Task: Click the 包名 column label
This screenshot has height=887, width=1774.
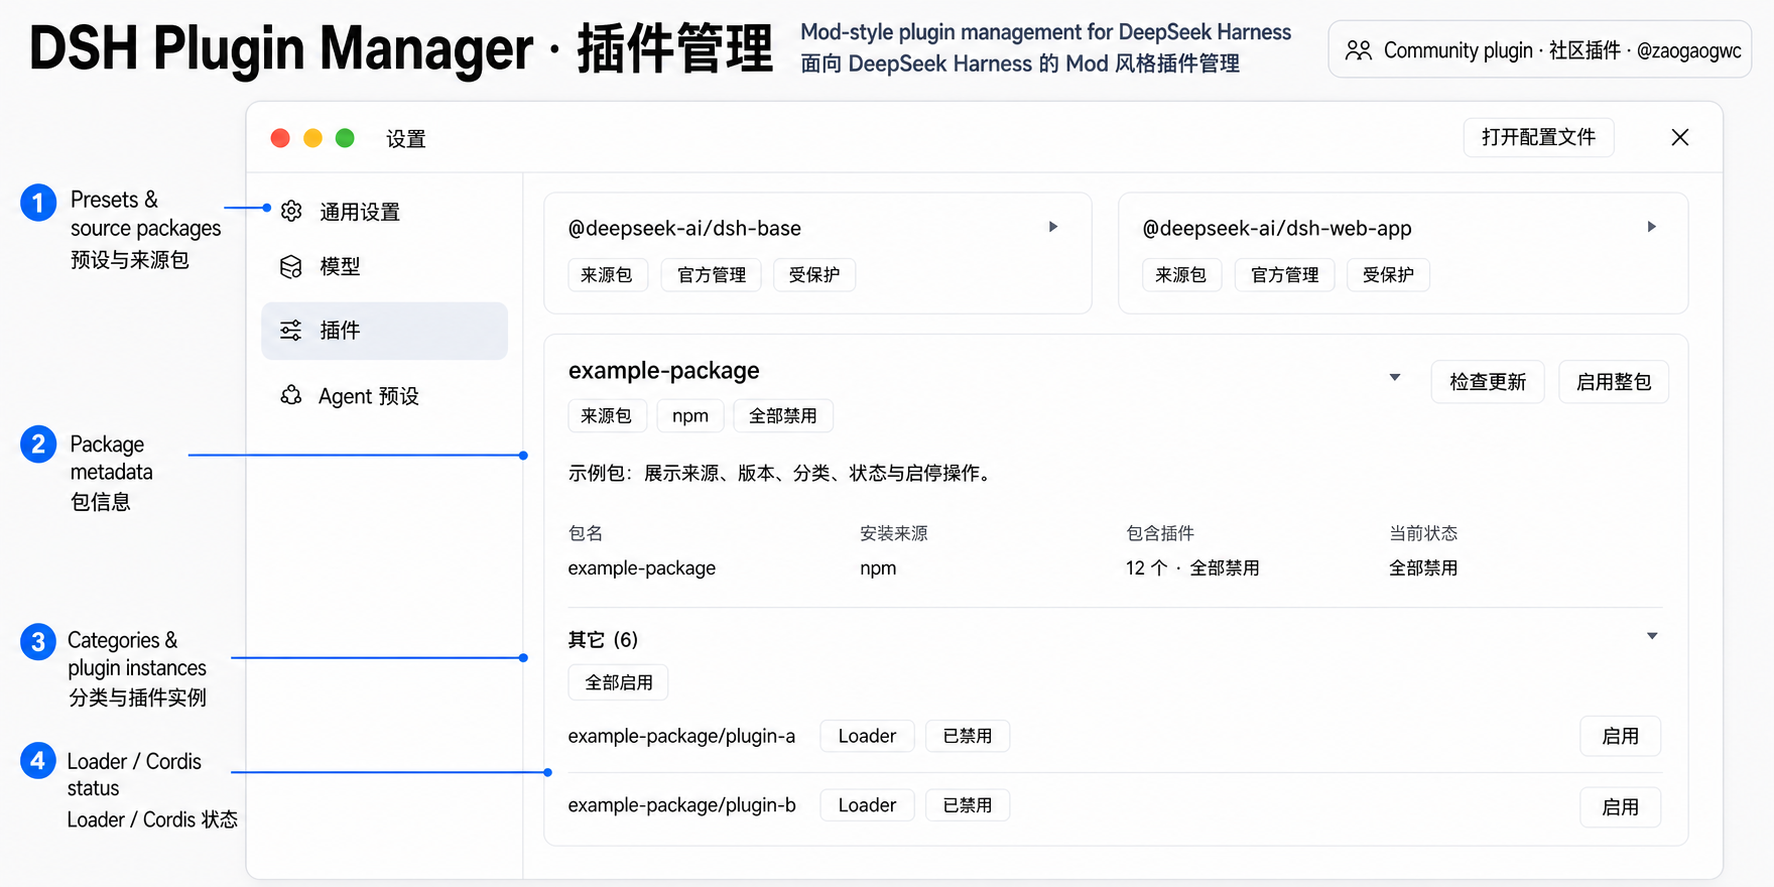Action: pos(585,533)
